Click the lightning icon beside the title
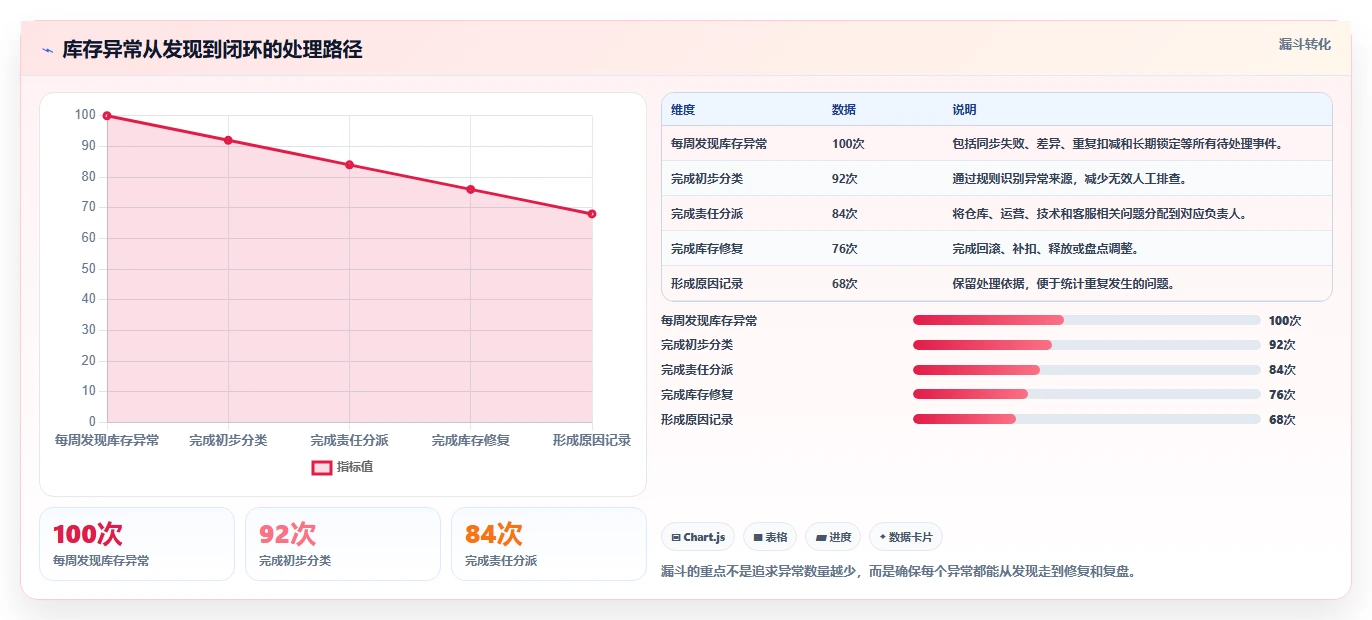 click(47, 50)
